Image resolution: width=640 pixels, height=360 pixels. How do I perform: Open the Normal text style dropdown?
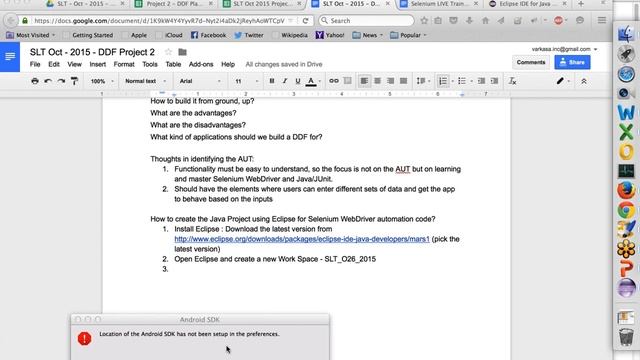pos(145,81)
